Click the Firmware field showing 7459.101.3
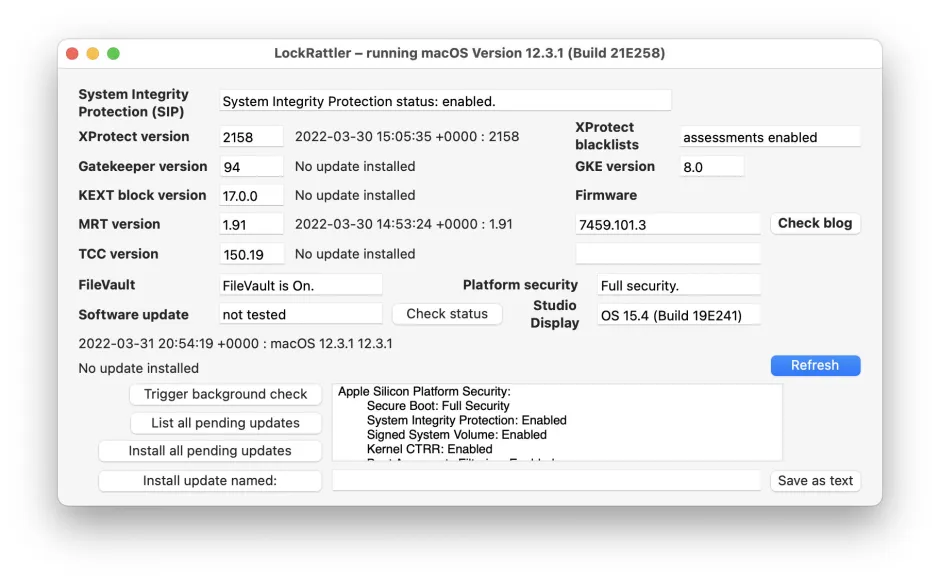This screenshot has width=940, height=582. (x=667, y=225)
